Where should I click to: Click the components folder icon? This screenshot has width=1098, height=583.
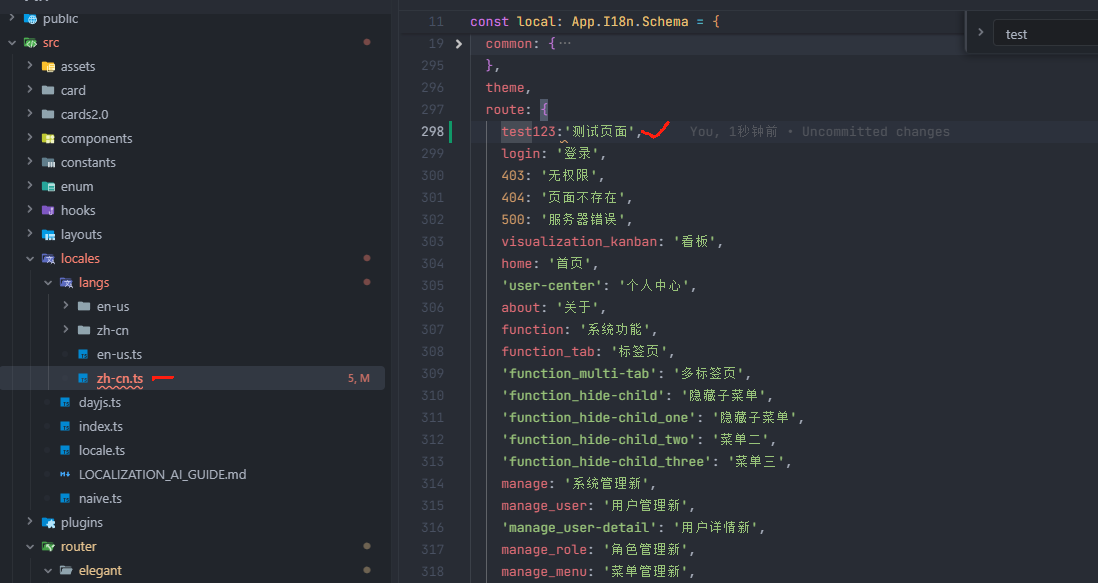pyautogui.click(x=48, y=139)
